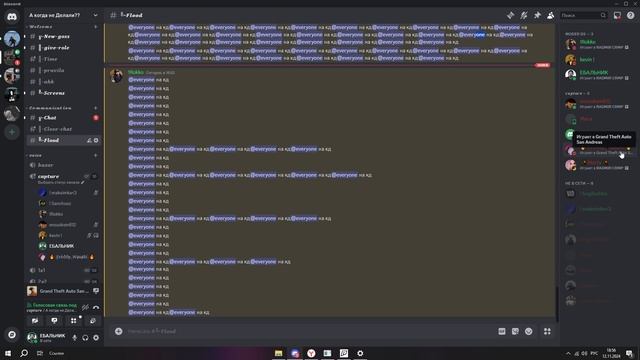640x360 pixels.
Task: Join the bazar voice channel
Action: coord(63,165)
